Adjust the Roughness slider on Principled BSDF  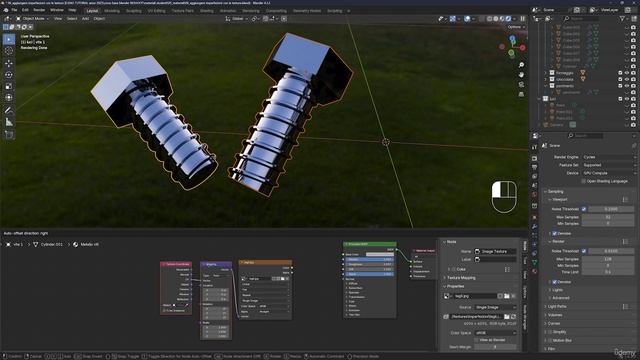370,264
